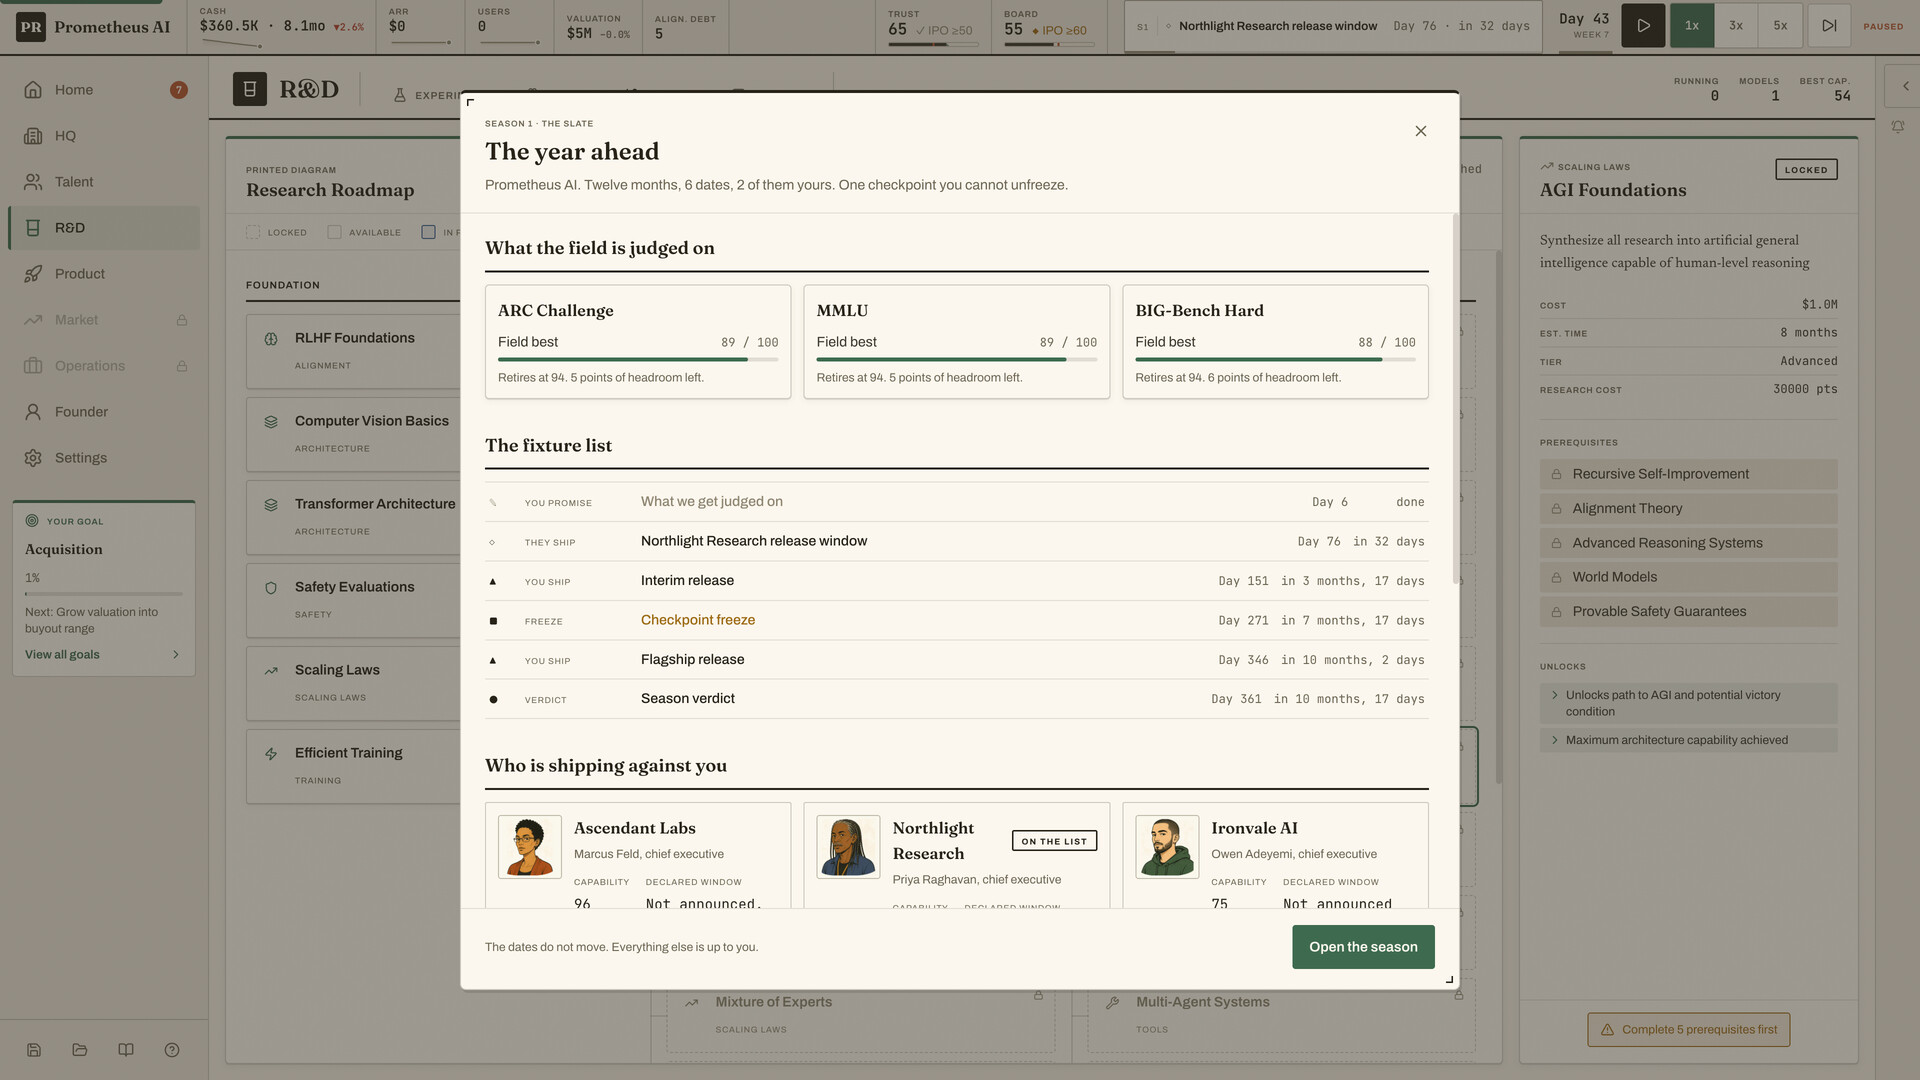Select 1x speed
This screenshot has width=1920, height=1080.
(x=1692, y=26)
